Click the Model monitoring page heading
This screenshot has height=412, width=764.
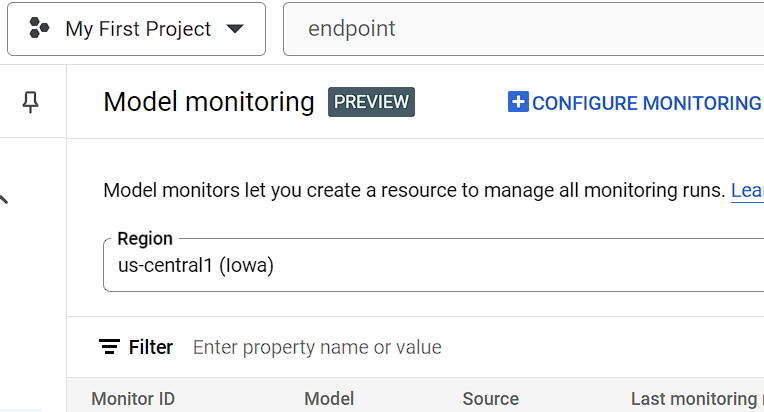(x=209, y=102)
